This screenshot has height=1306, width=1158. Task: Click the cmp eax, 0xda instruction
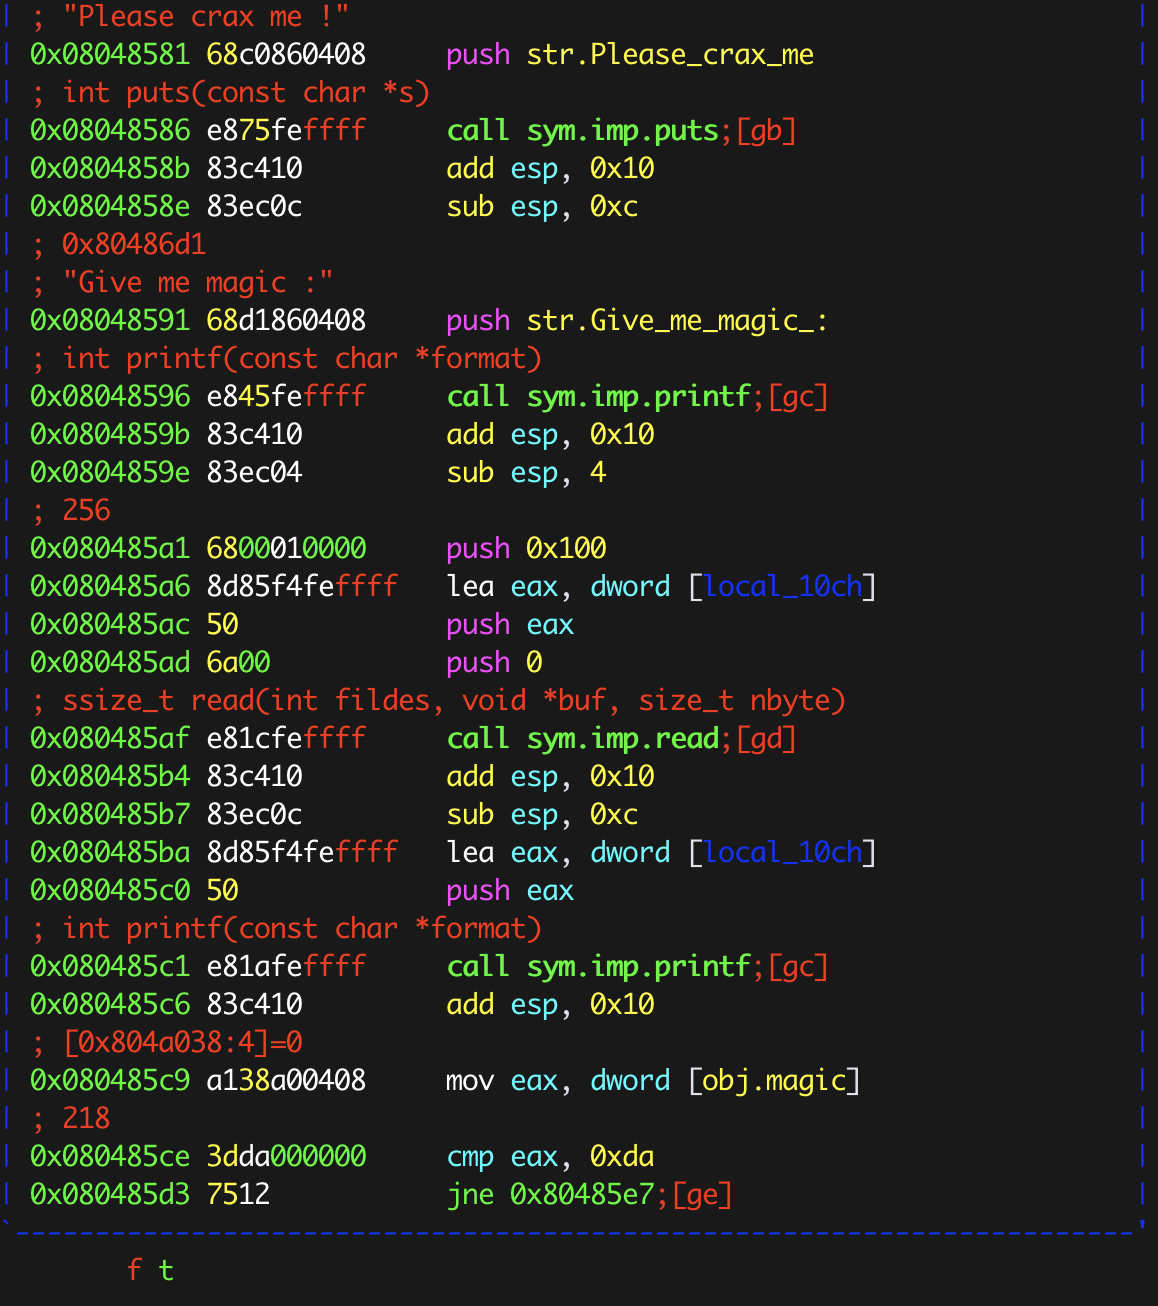[x=550, y=1157]
